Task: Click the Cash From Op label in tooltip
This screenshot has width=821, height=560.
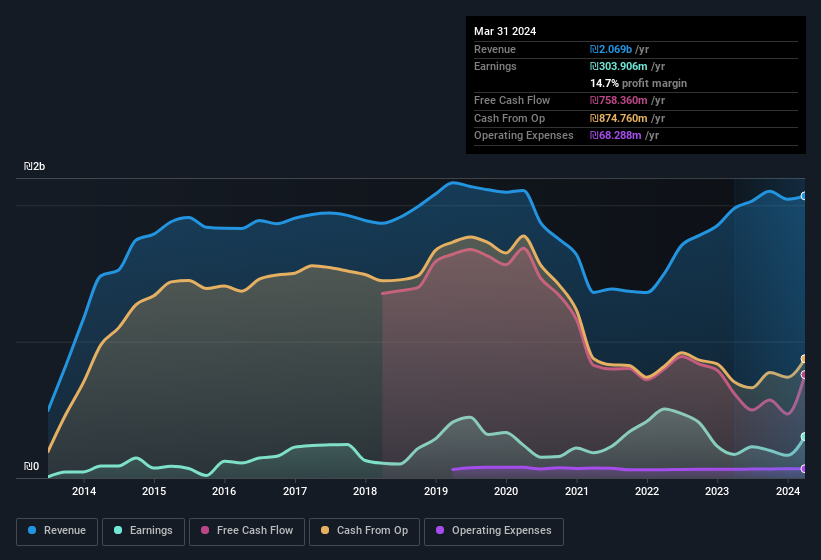Action: coord(509,118)
